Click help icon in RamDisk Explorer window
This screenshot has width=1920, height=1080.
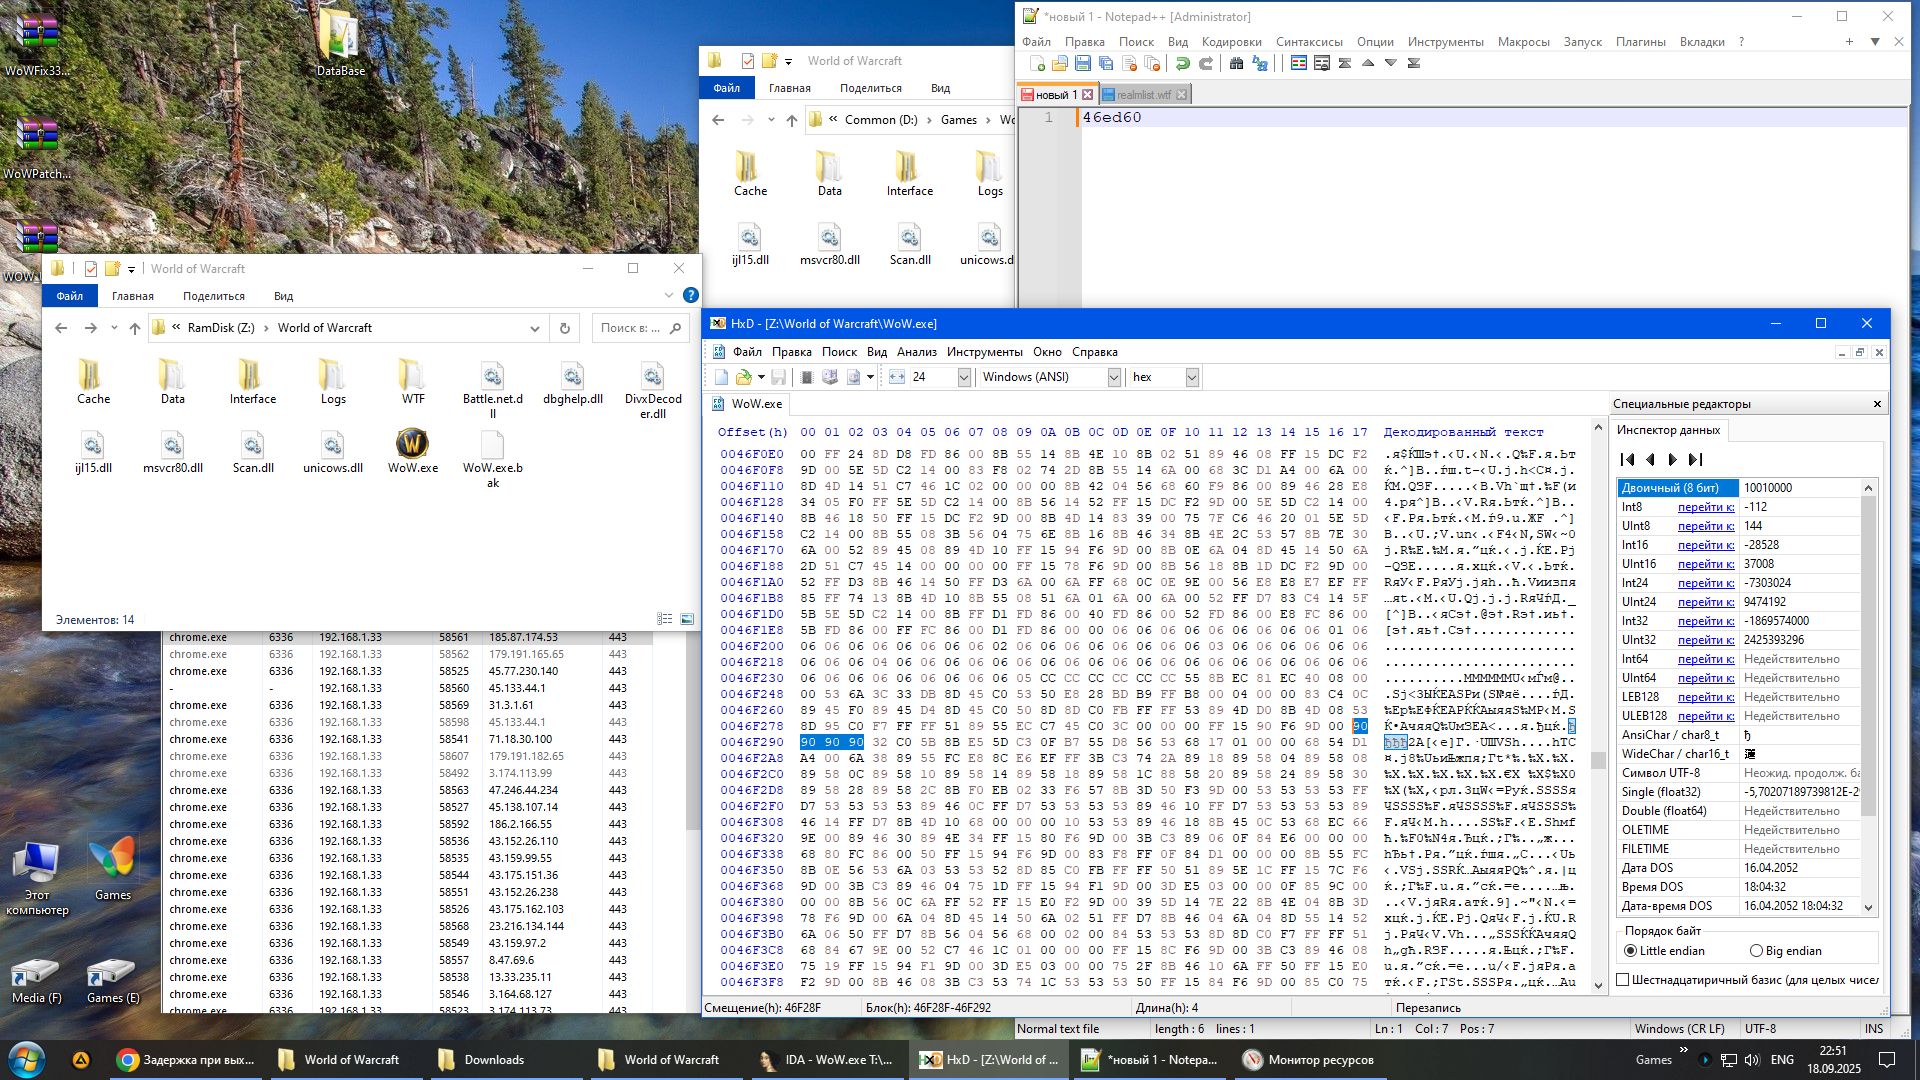690,295
